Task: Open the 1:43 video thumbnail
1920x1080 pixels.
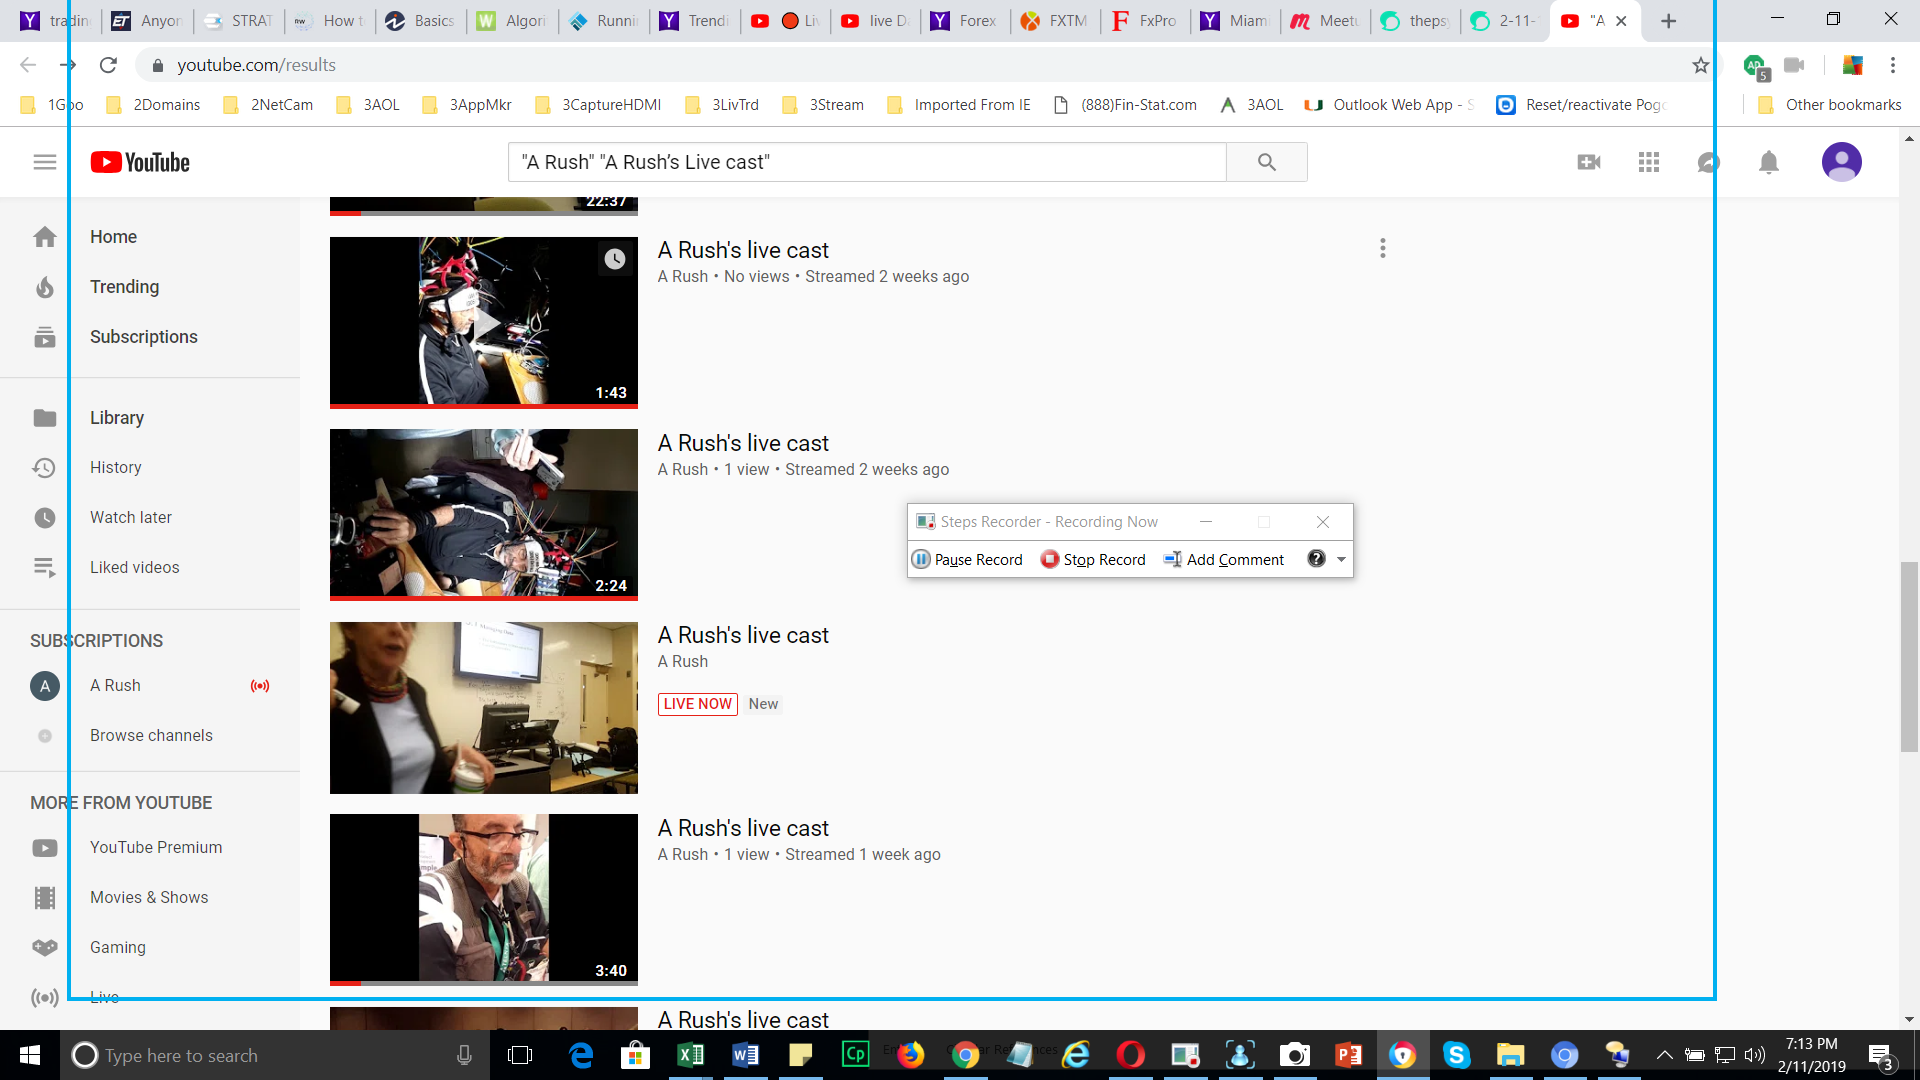Action: [484, 322]
